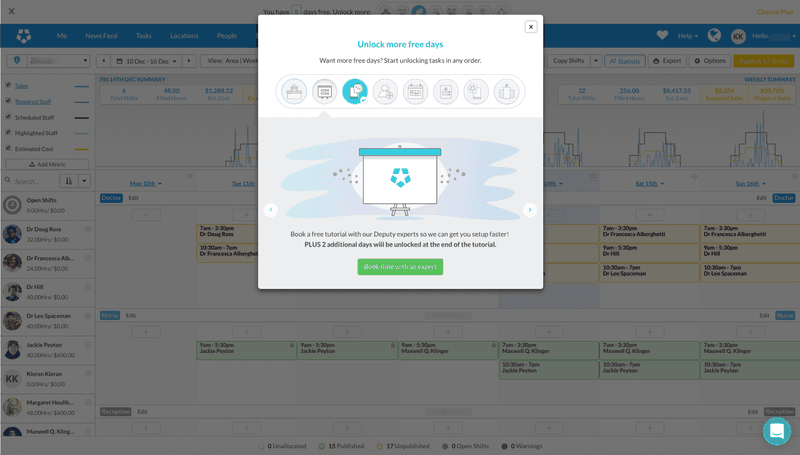Open options circle for Kieran Kieran
Screen dimensions: 800x455
coord(88,374)
